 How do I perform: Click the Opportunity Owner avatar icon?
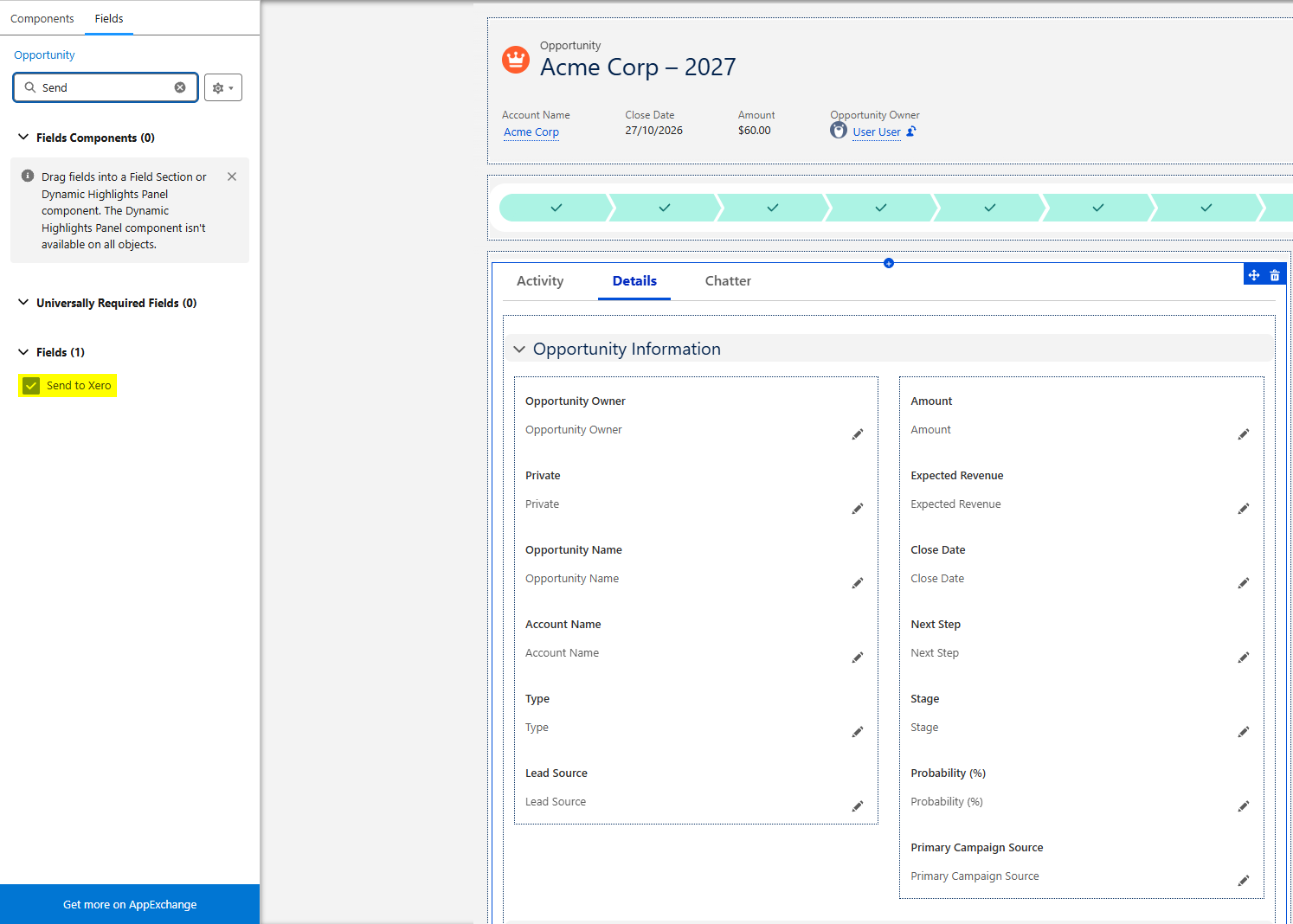point(839,131)
